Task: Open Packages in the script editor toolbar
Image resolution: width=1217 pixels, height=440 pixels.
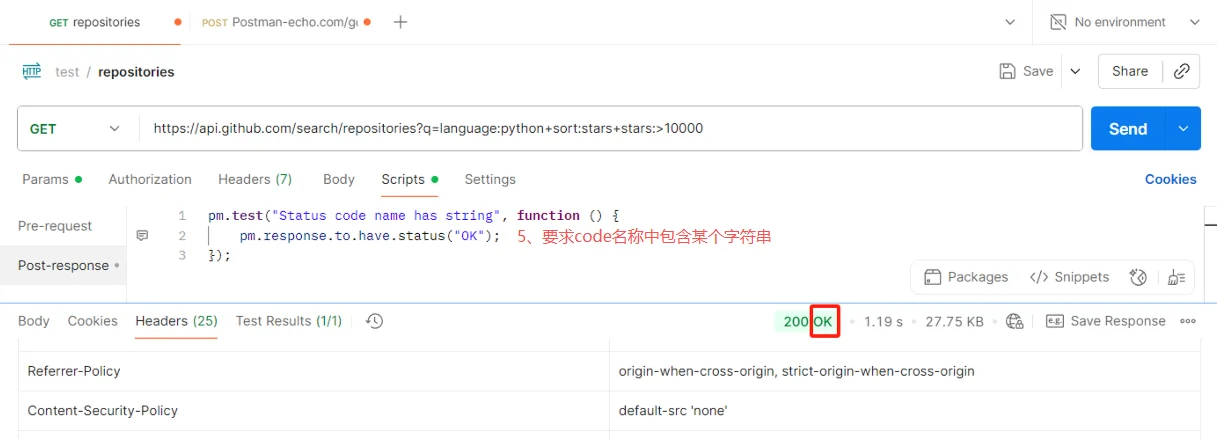Action: [x=966, y=277]
